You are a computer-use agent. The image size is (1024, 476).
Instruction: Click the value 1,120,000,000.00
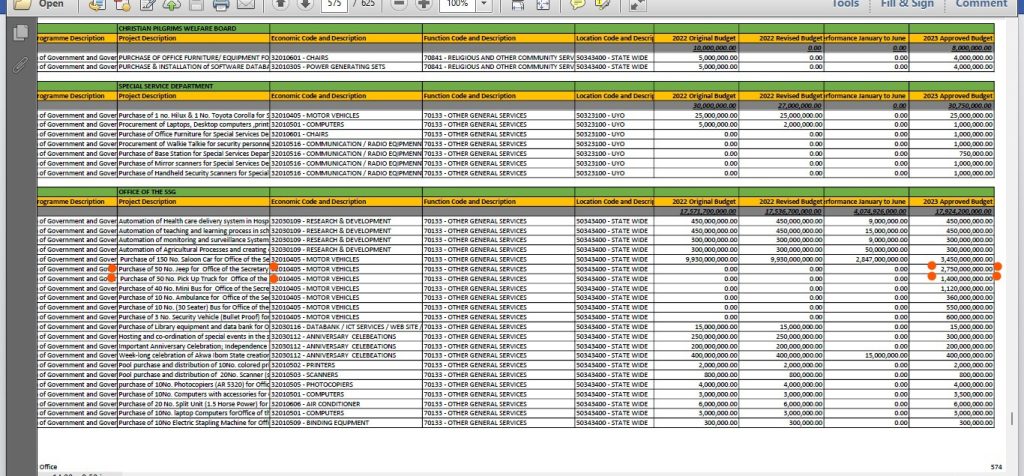[967, 288]
